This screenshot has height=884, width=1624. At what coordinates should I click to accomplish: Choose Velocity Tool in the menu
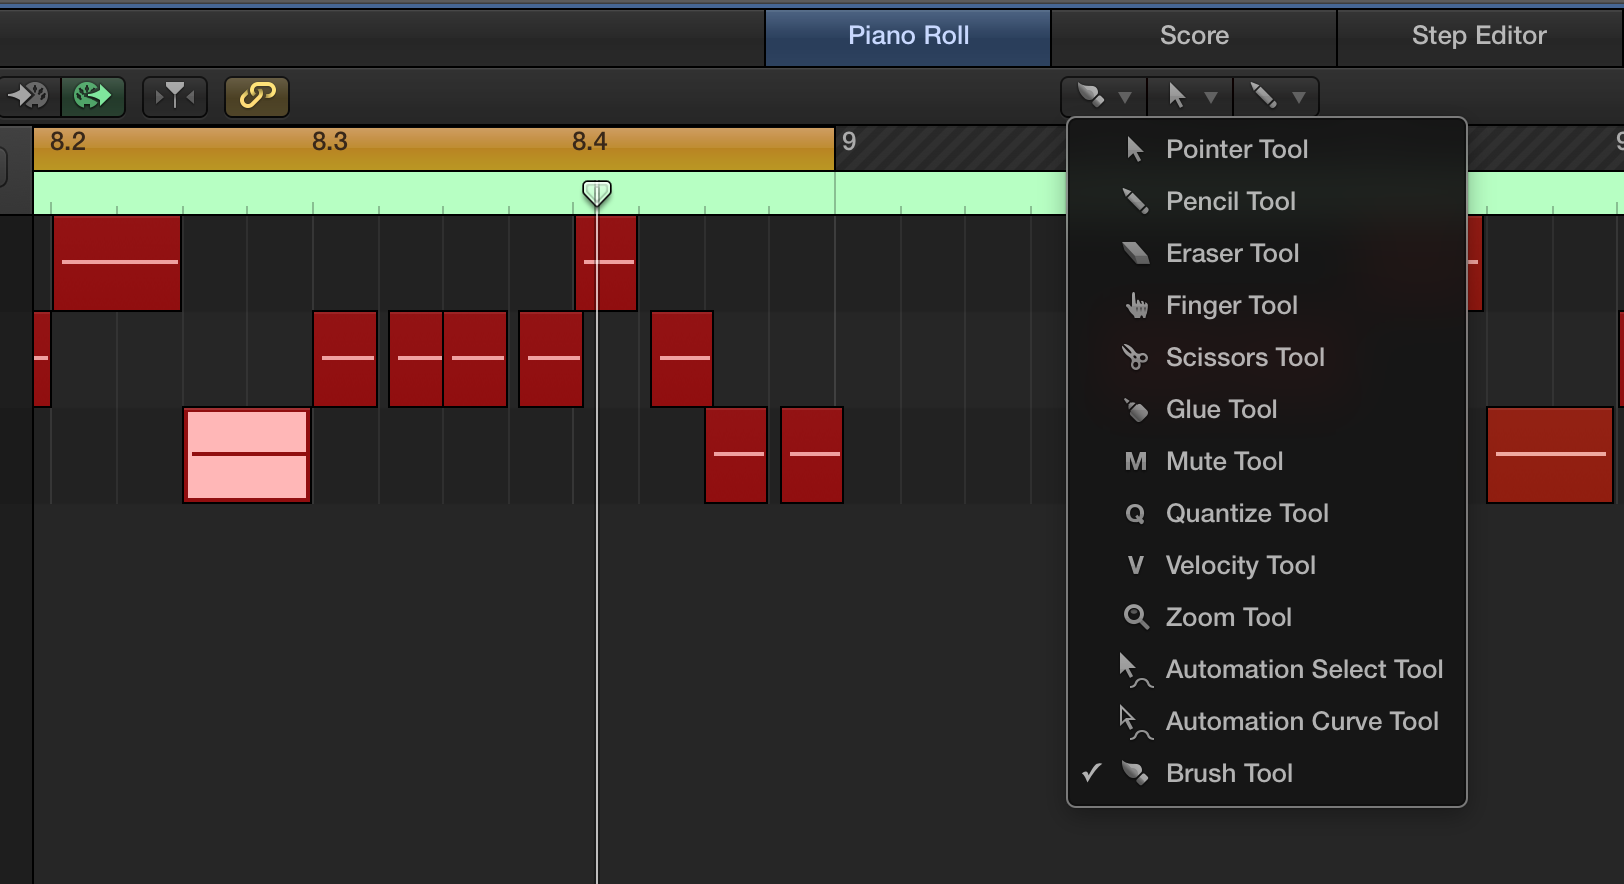point(1267,565)
